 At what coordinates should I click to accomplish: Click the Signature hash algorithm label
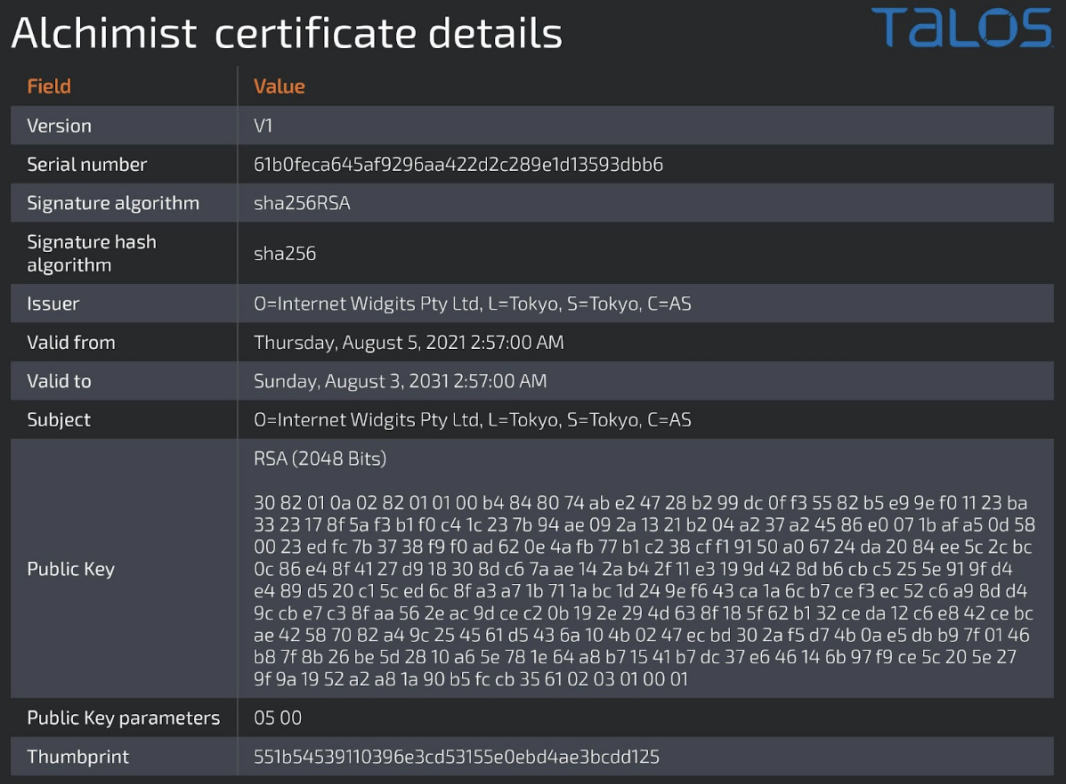pos(91,253)
